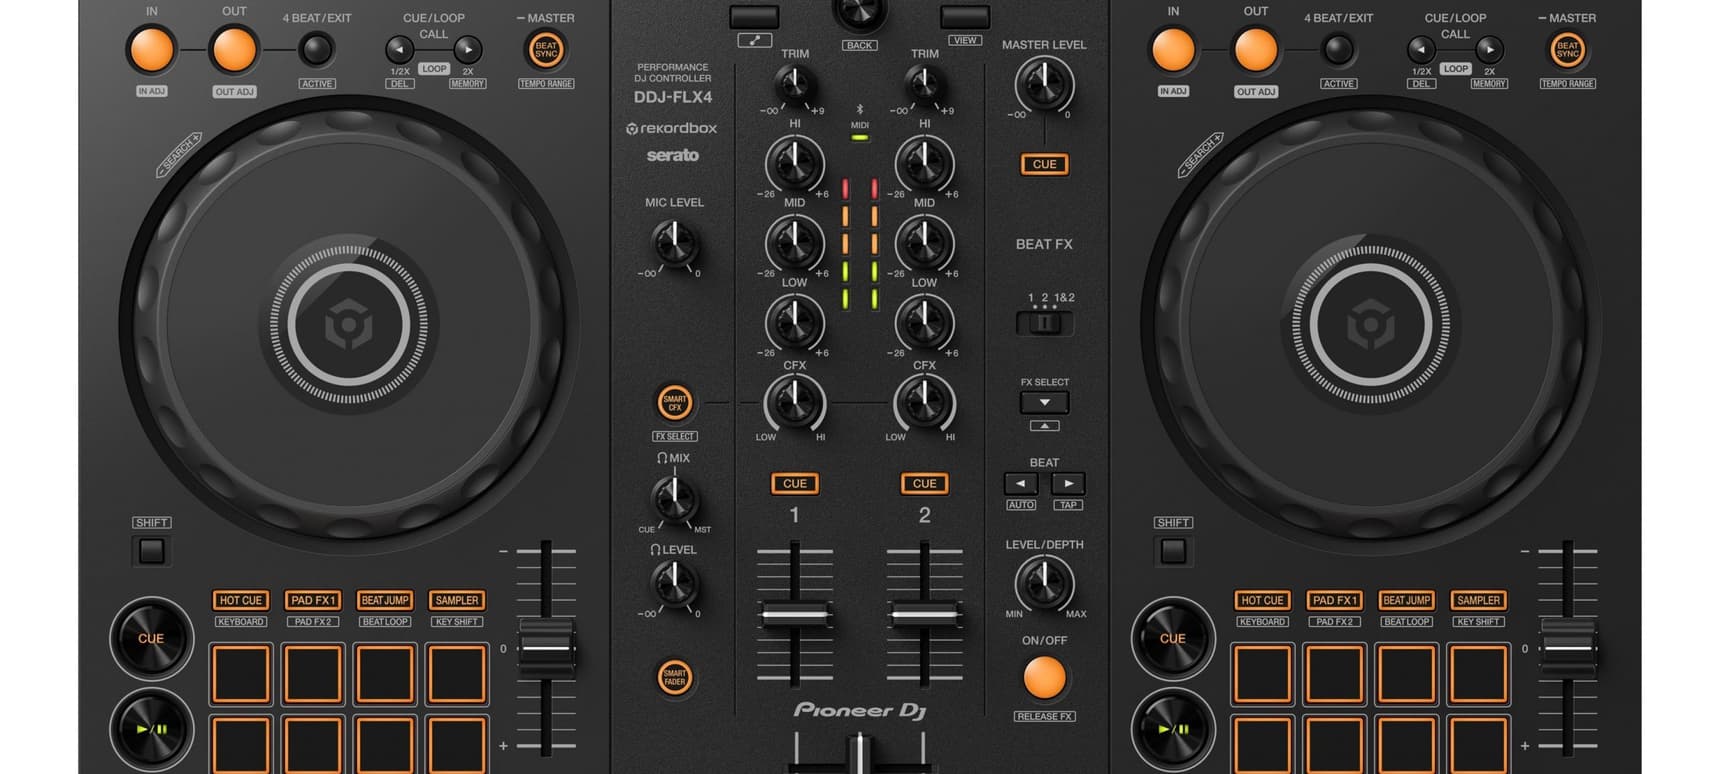This screenshot has height=774, width=1720.
Task: Toggle channel 2 headphone CUE button
Action: pyautogui.click(x=924, y=483)
